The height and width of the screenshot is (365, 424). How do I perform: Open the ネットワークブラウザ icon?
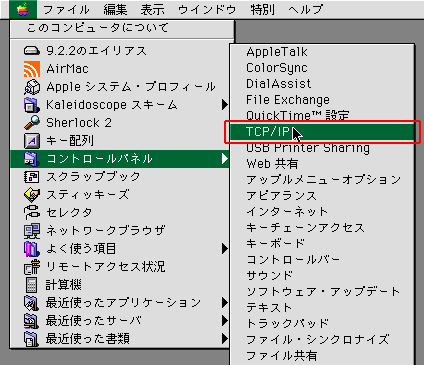tap(32, 231)
